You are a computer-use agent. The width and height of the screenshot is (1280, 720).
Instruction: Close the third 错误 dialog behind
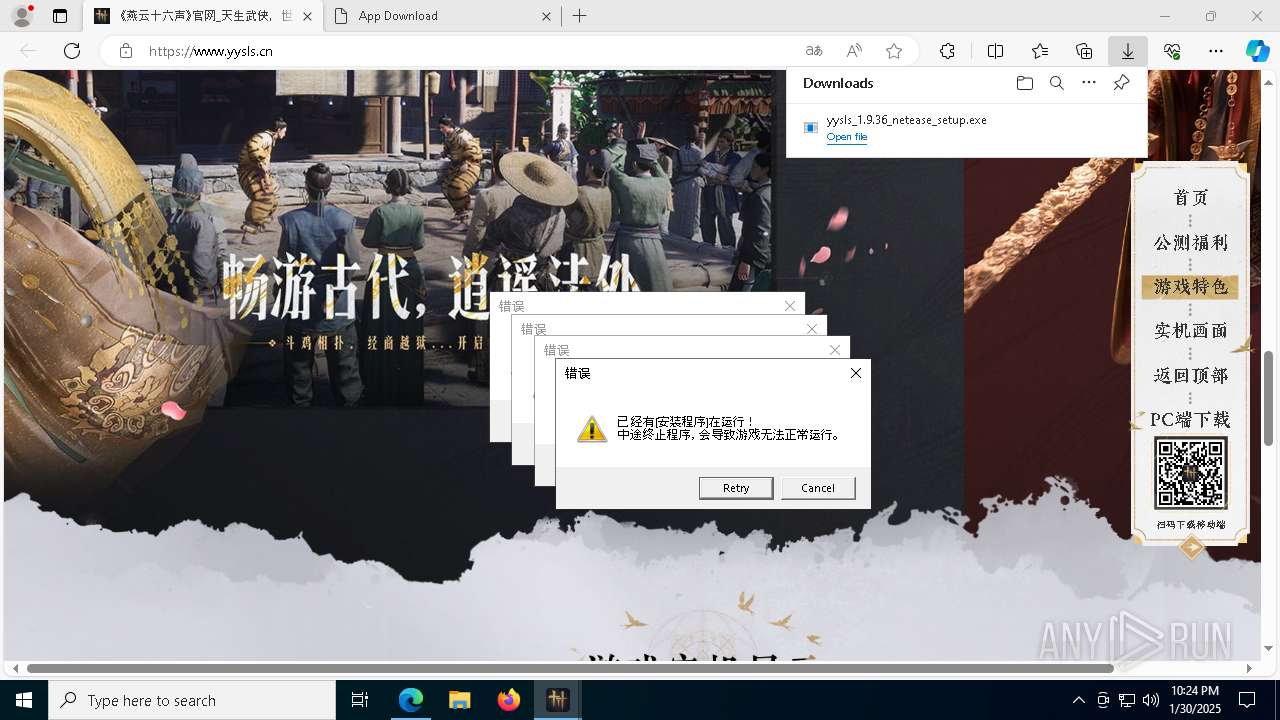click(811, 328)
